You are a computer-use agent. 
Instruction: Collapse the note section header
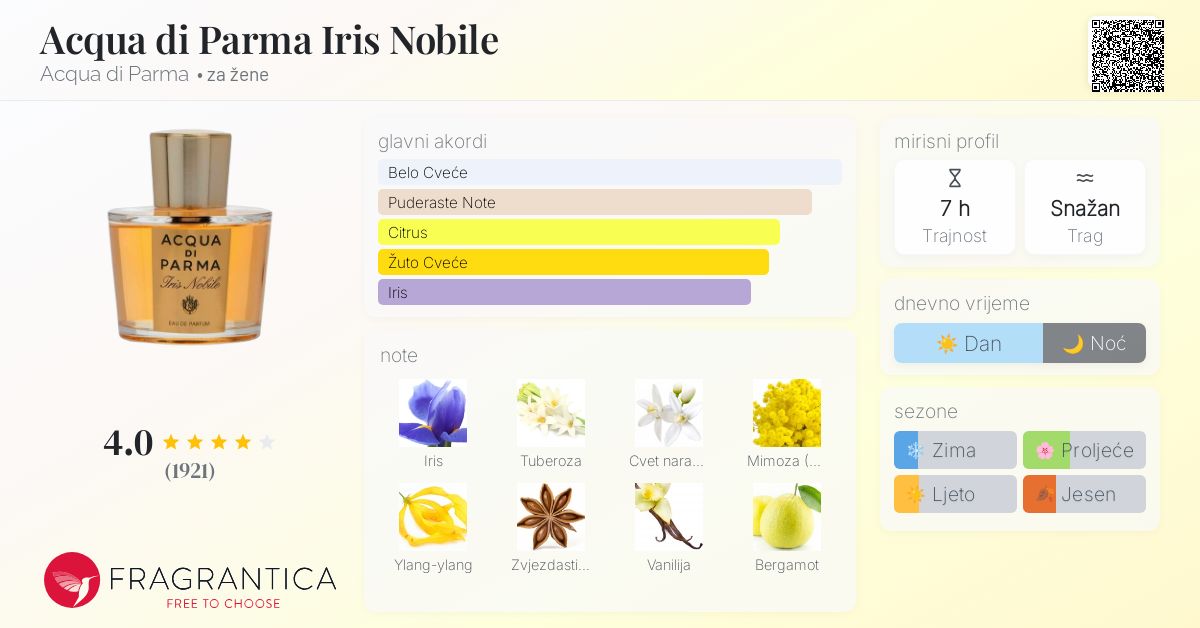point(399,356)
